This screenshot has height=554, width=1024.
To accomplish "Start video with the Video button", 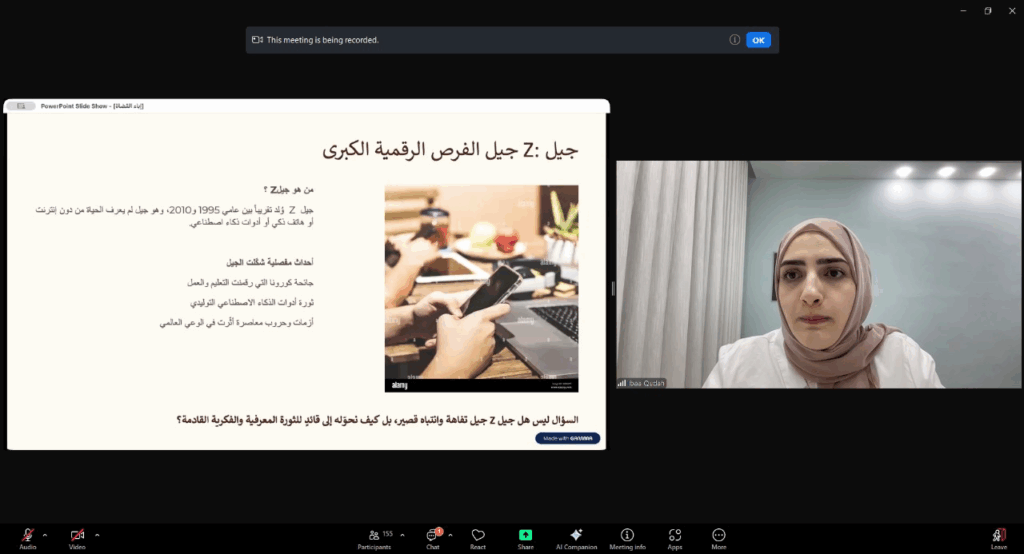I will [x=77, y=536].
